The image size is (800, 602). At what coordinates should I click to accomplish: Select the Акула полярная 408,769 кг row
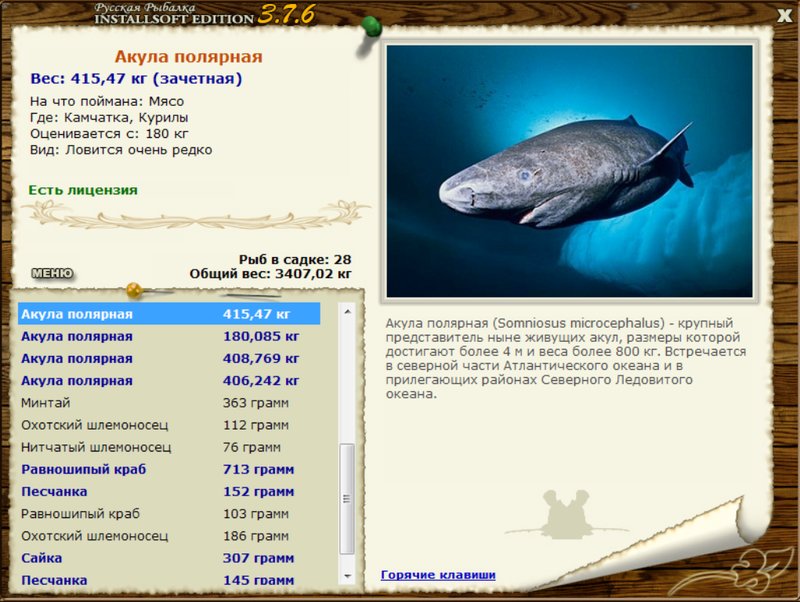click(x=169, y=358)
